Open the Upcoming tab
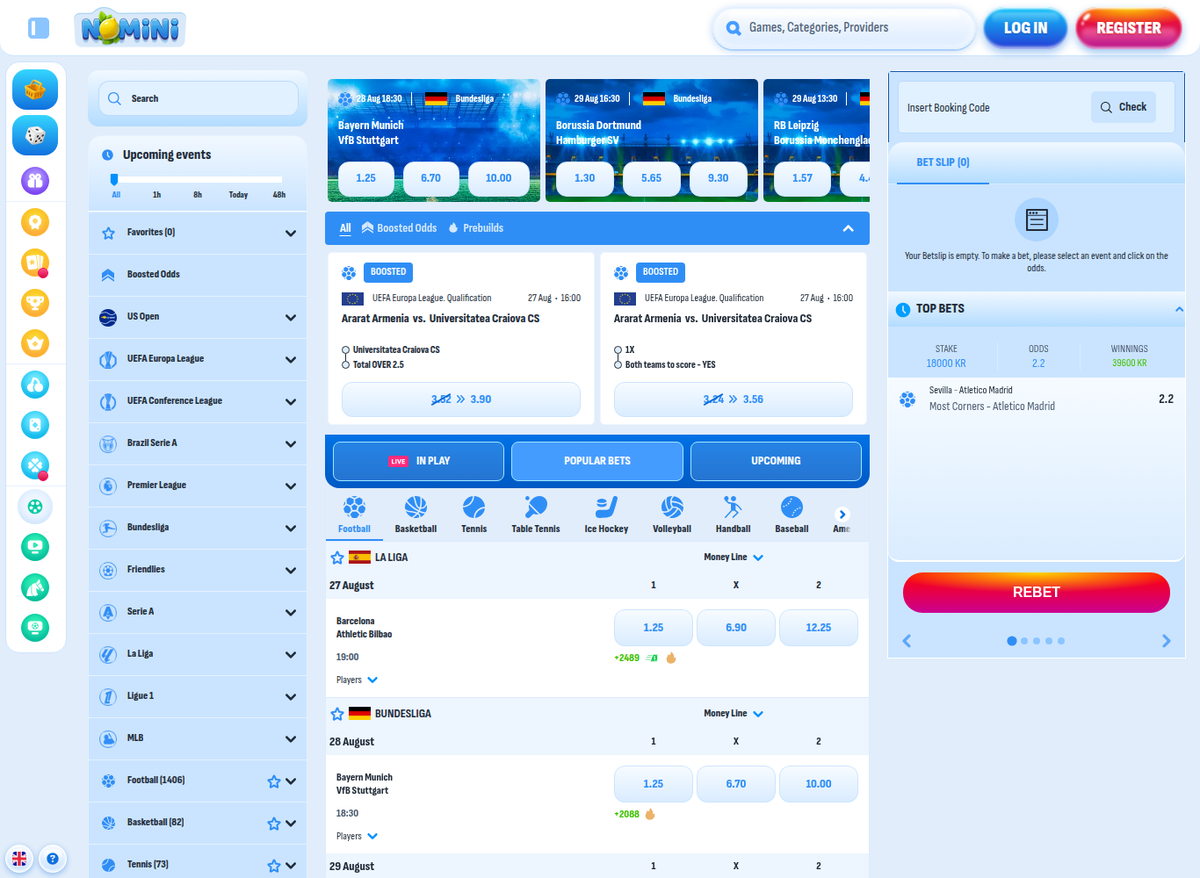This screenshot has width=1200, height=878. 776,461
